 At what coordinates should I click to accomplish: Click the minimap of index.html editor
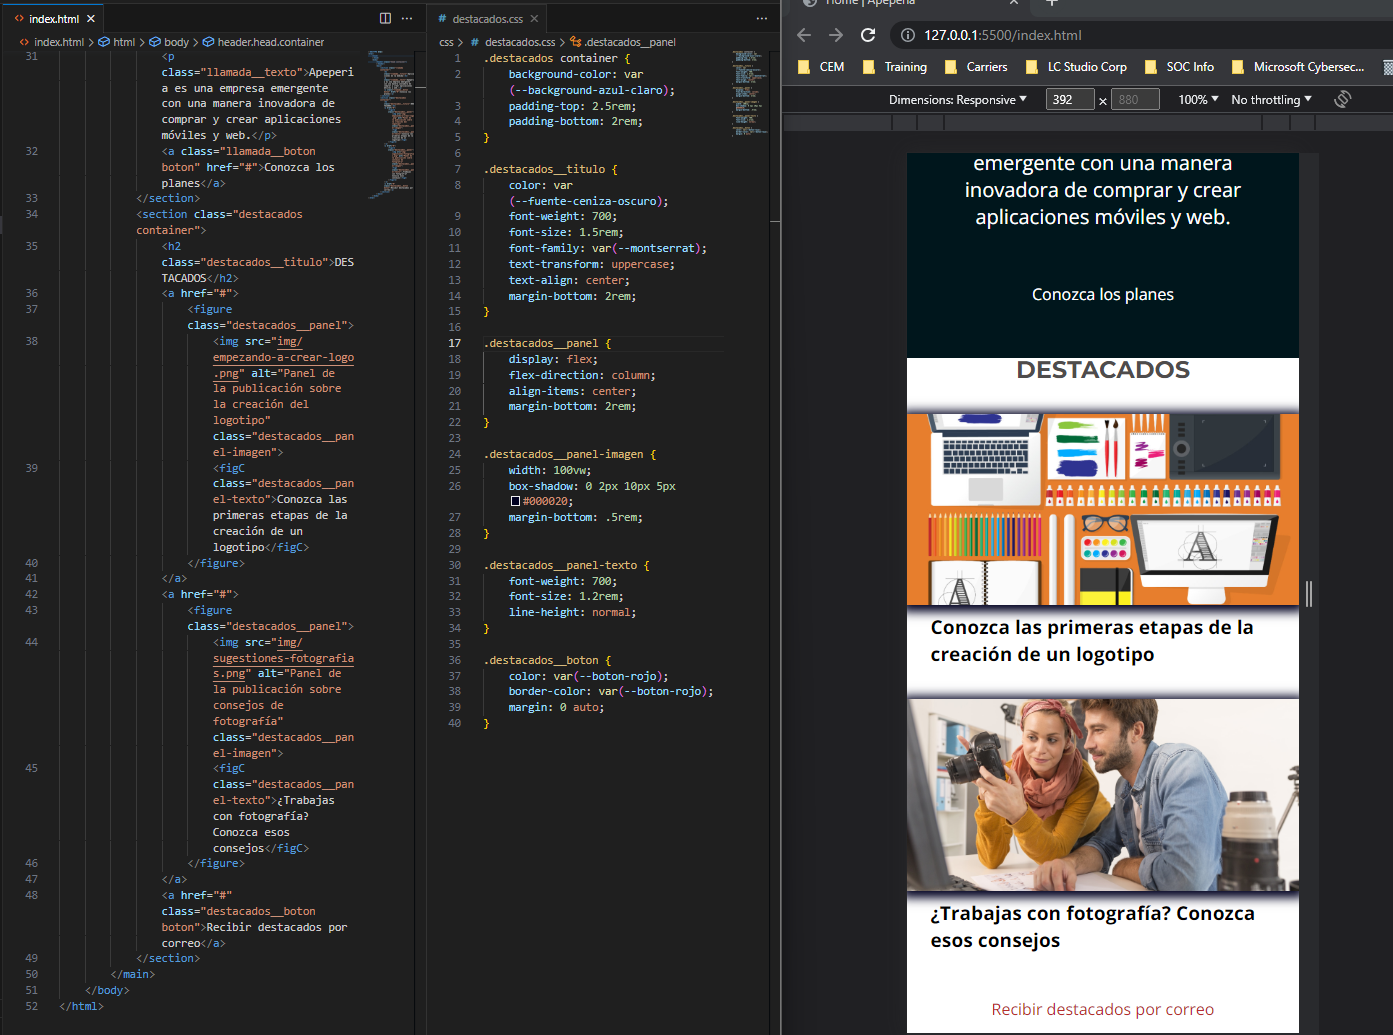pyautogui.click(x=390, y=123)
